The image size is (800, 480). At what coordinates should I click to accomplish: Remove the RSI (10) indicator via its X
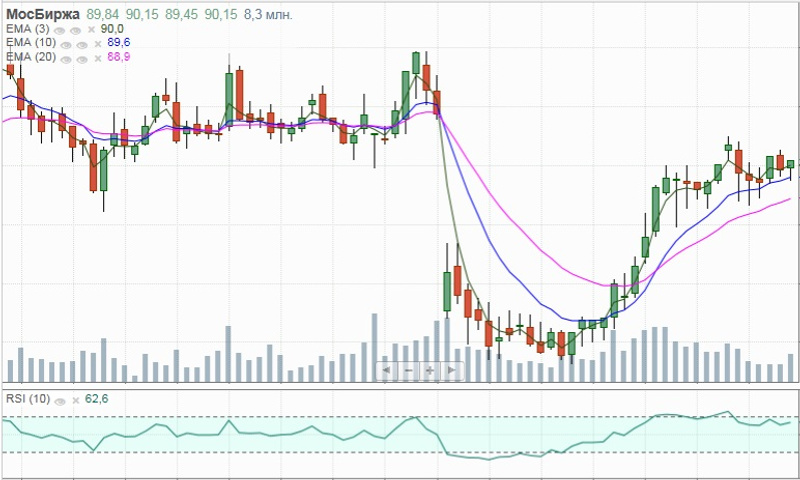point(76,400)
